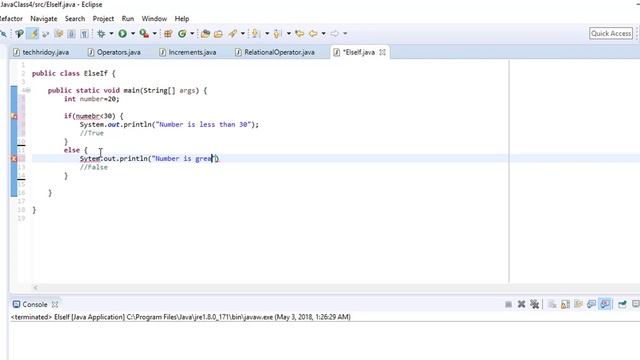Click the Back navigation arrow

pyautogui.click(x=313, y=33)
